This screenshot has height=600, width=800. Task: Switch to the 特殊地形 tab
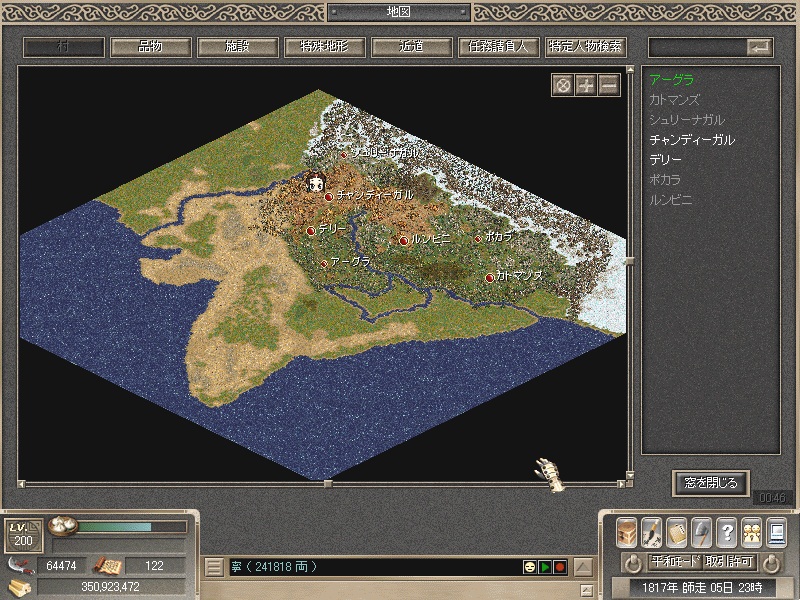click(324, 47)
